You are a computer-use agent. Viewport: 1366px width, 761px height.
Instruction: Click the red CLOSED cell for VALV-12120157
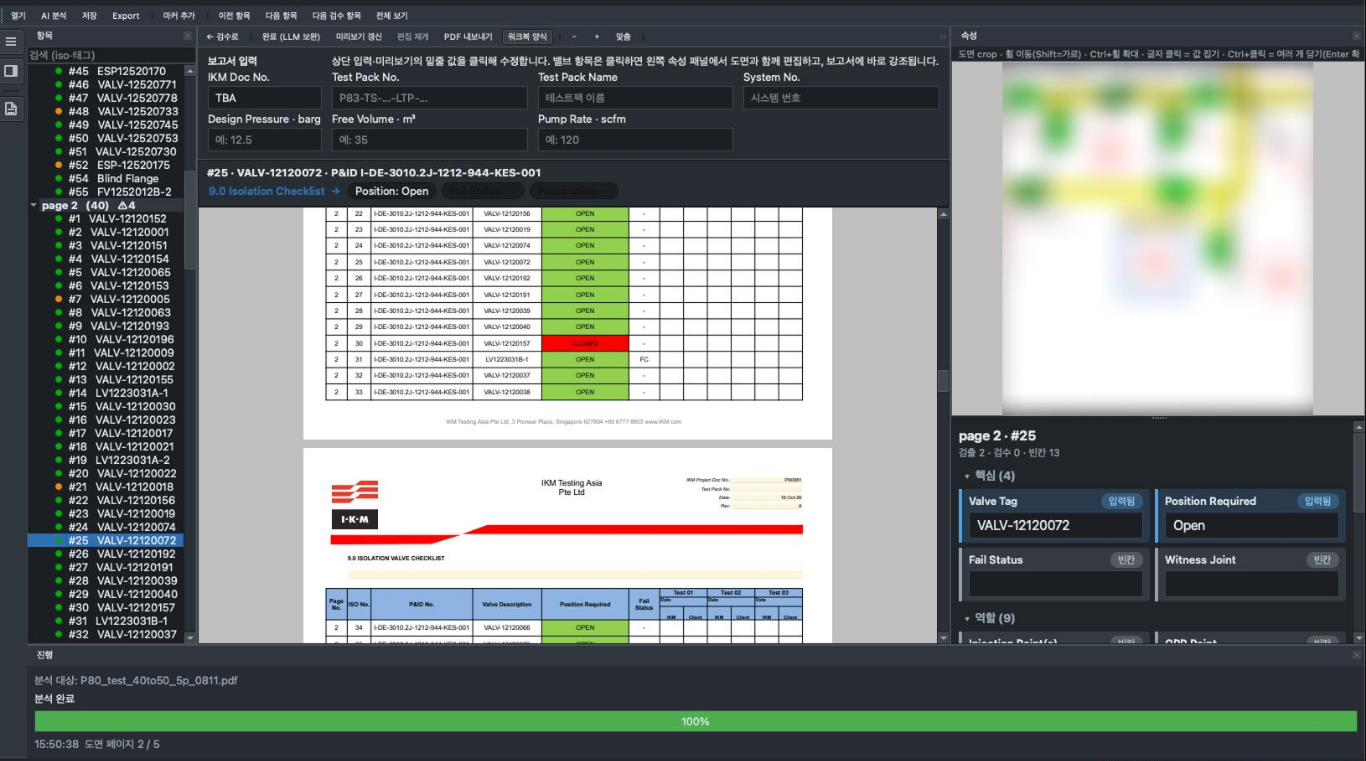585,343
